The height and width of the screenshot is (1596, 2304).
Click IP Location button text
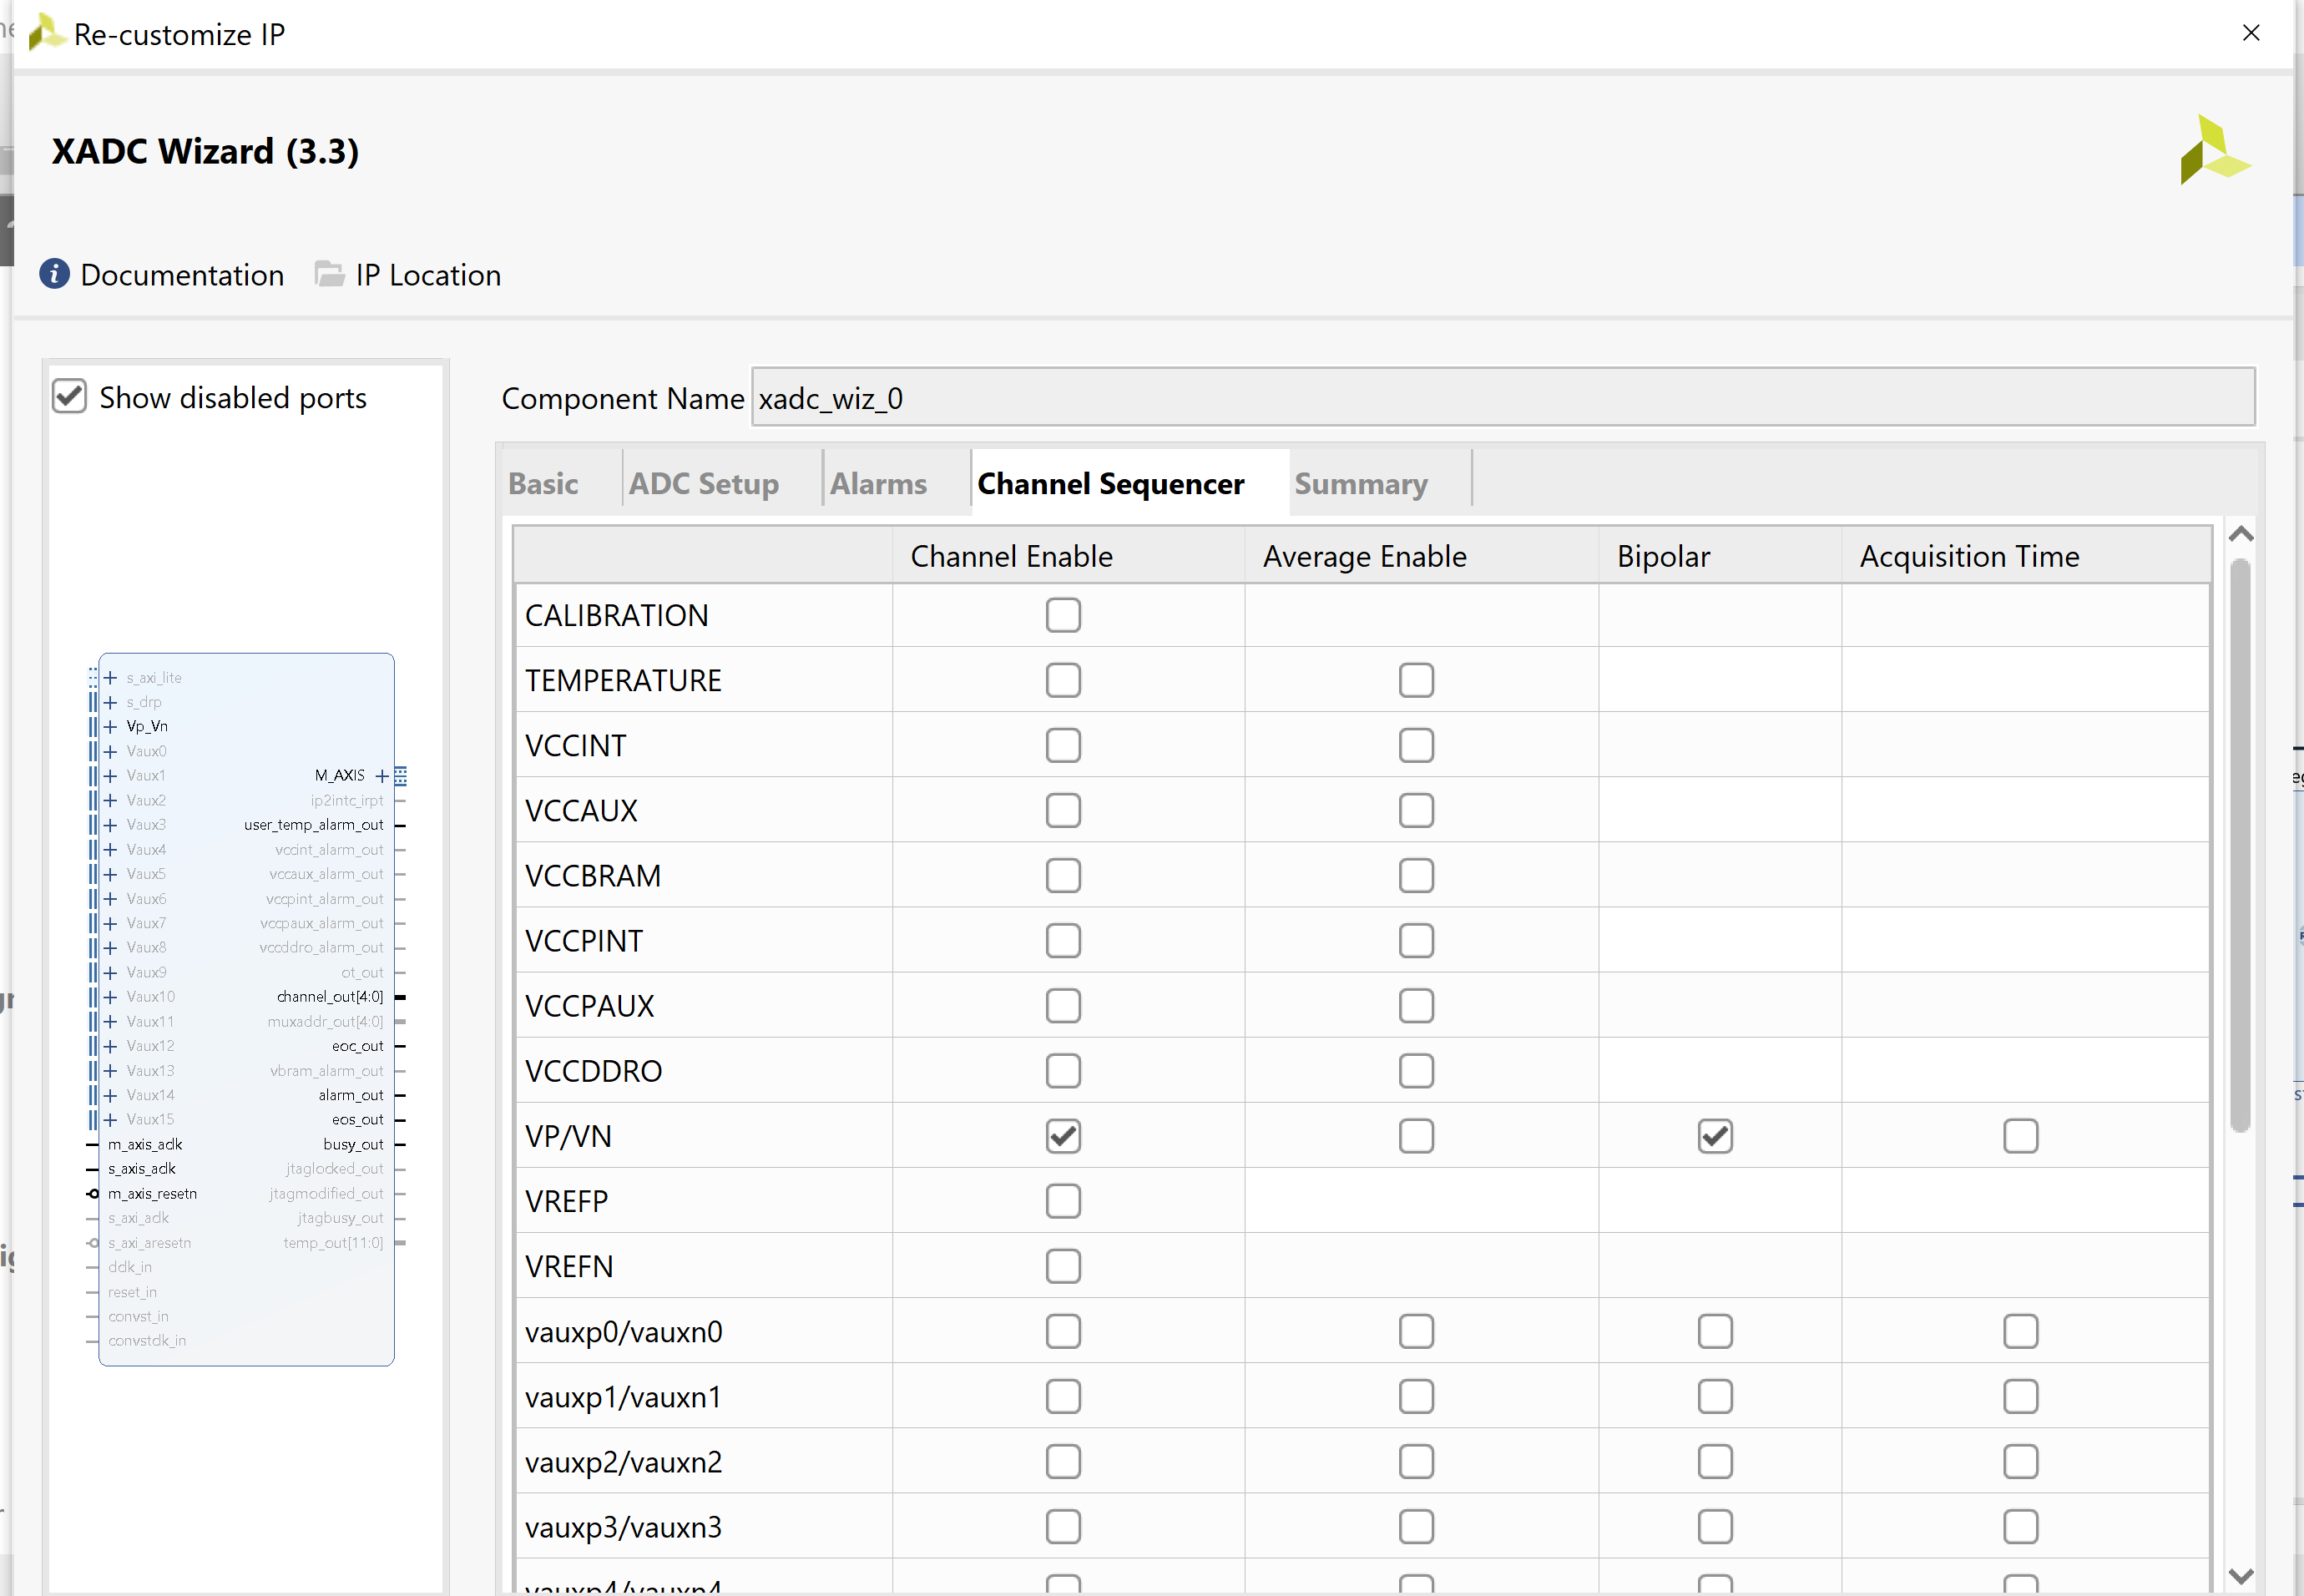pyautogui.click(x=428, y=275)
